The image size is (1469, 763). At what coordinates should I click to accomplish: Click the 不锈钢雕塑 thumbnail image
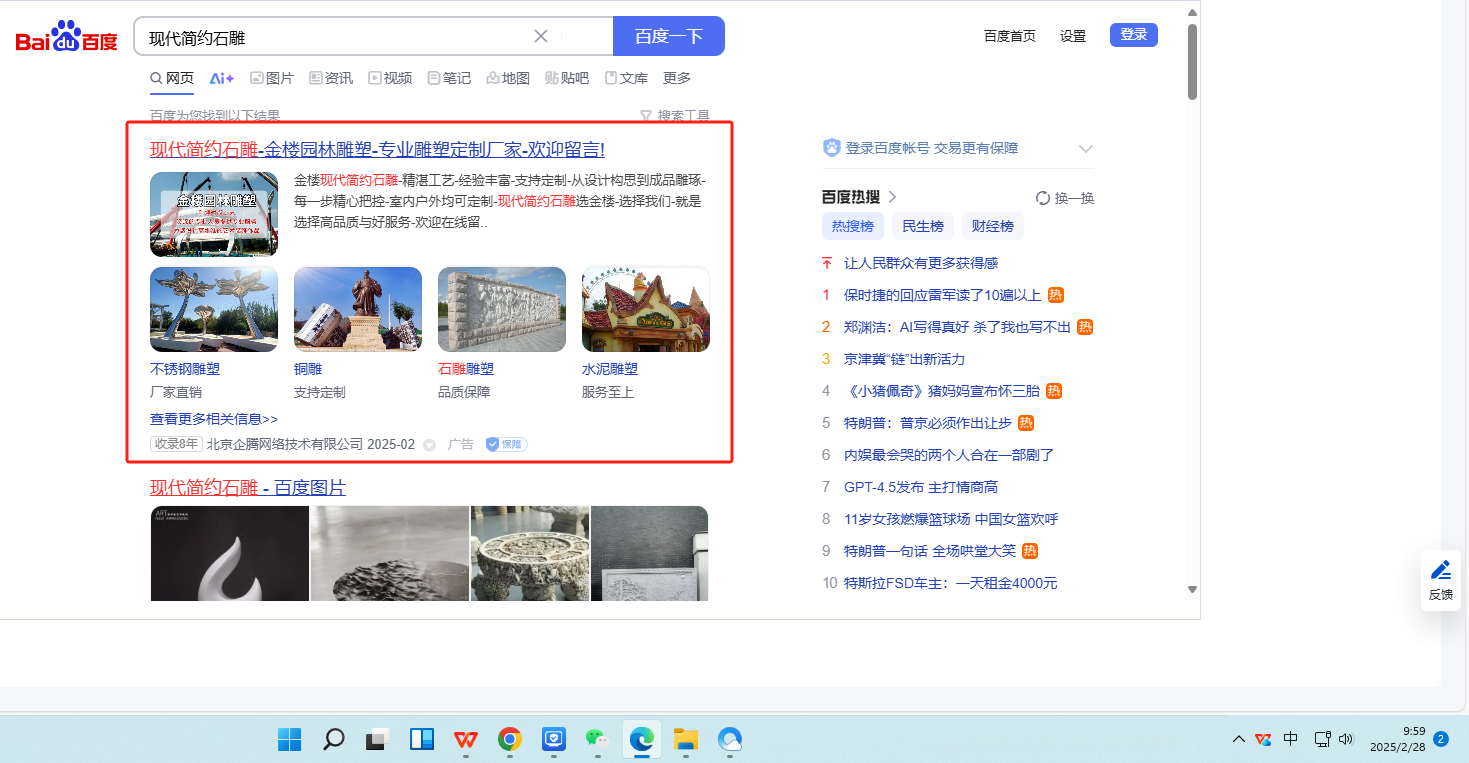[x=214, y=309]
